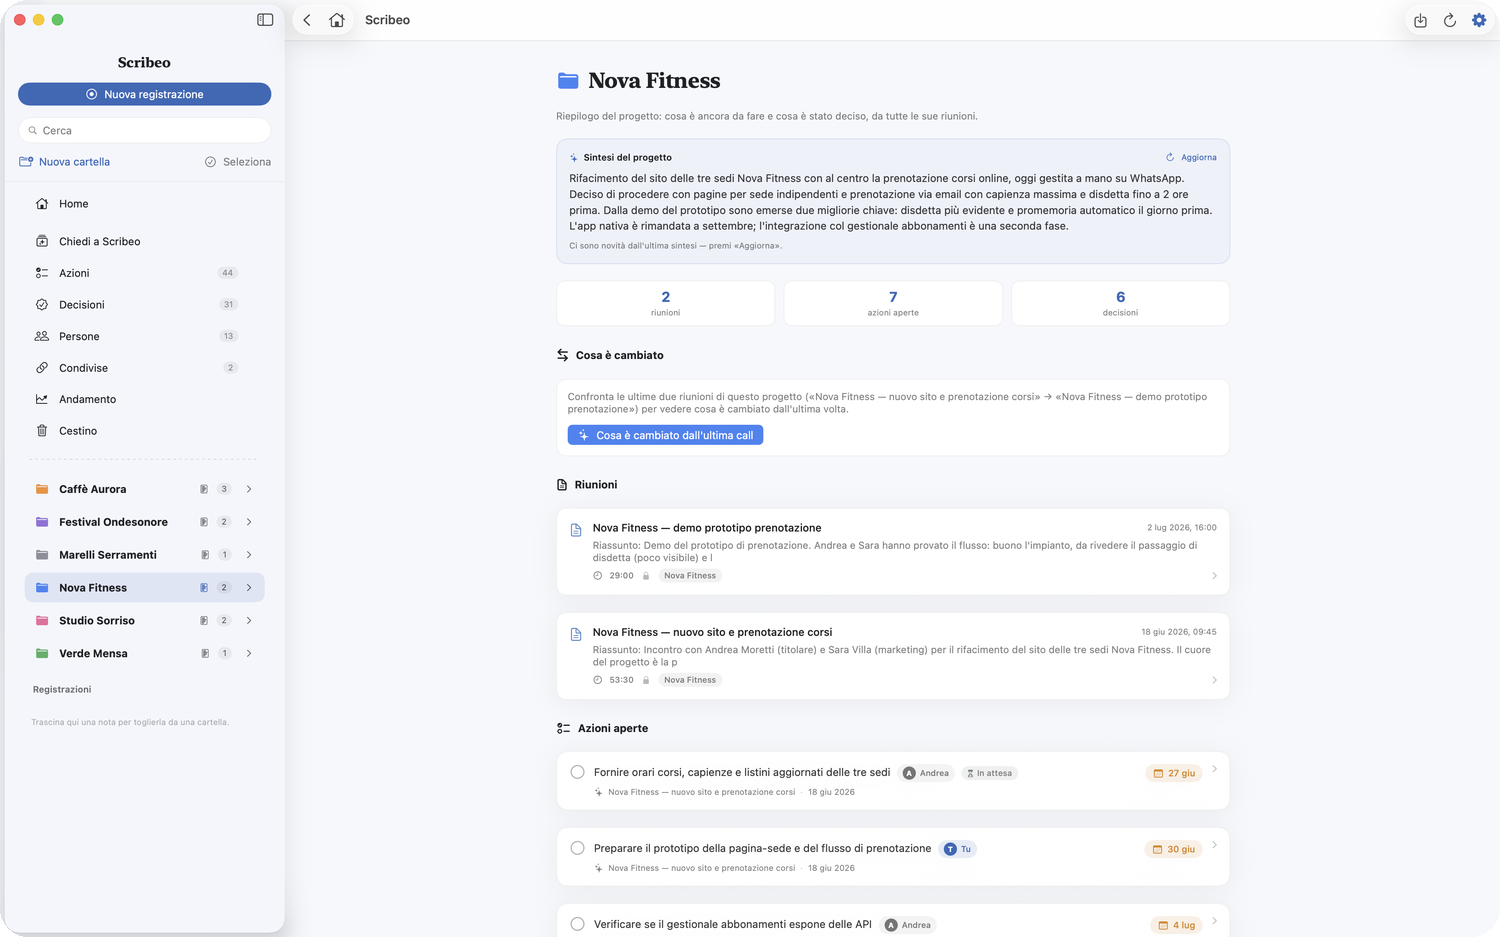Click the Caffè Aurora orange folder icon

coord(42,489)
